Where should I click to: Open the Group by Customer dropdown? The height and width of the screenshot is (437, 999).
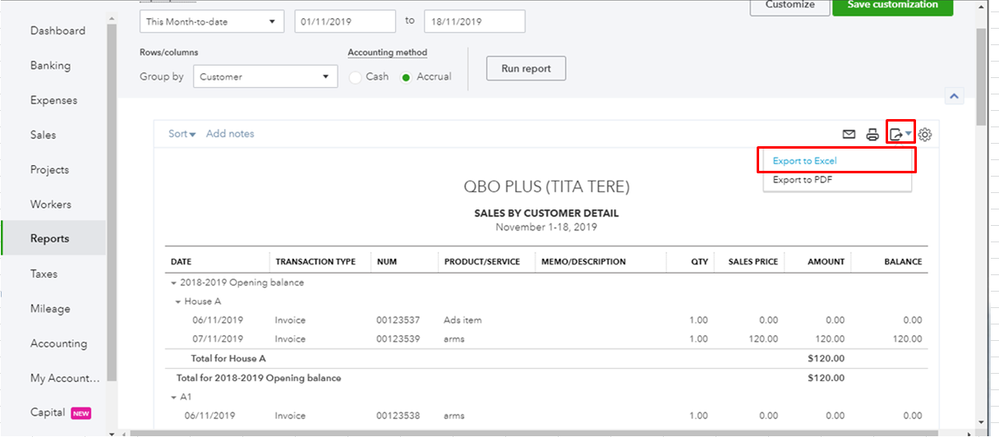coord(265,77)
